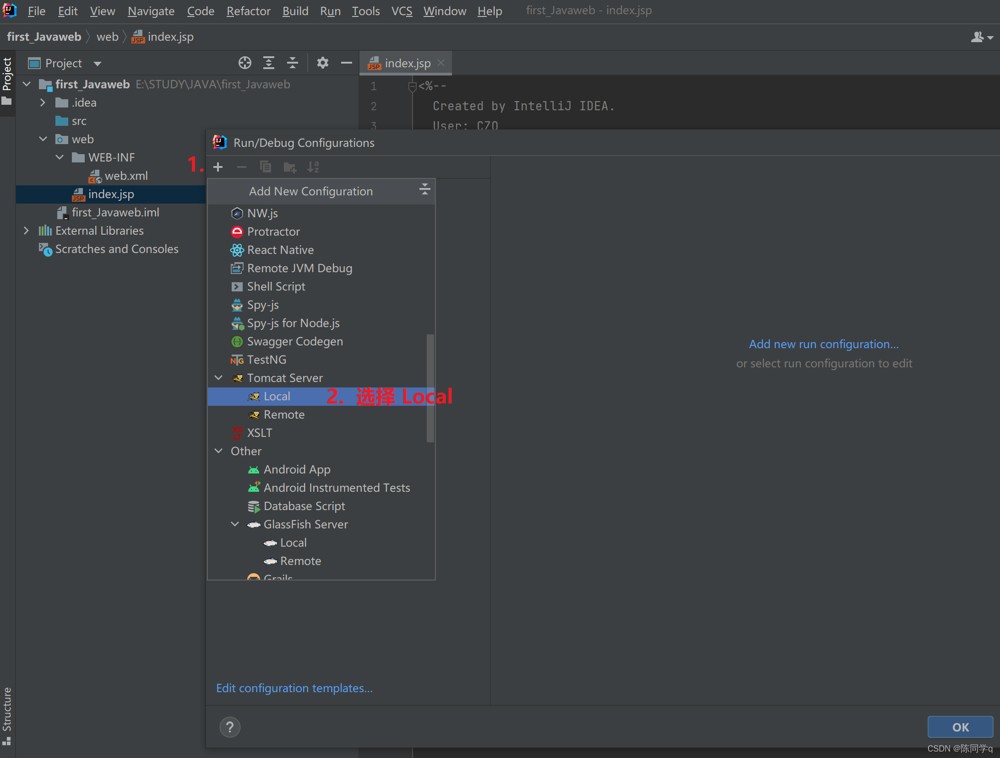1000x758 pixels.
Task: Expand External Libraries node
Action: pos(26,231)
